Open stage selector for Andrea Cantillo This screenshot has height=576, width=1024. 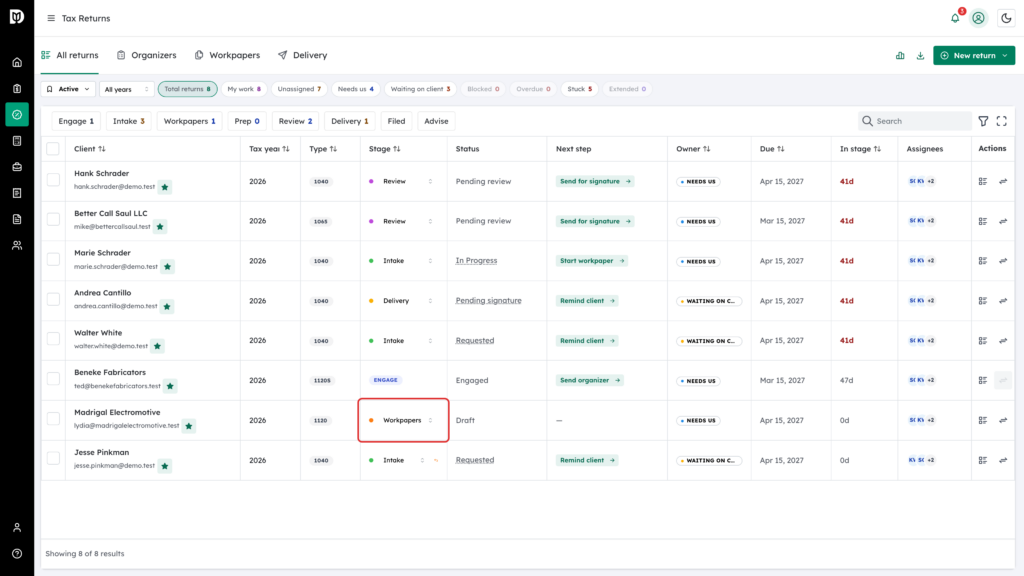point(400,301)
